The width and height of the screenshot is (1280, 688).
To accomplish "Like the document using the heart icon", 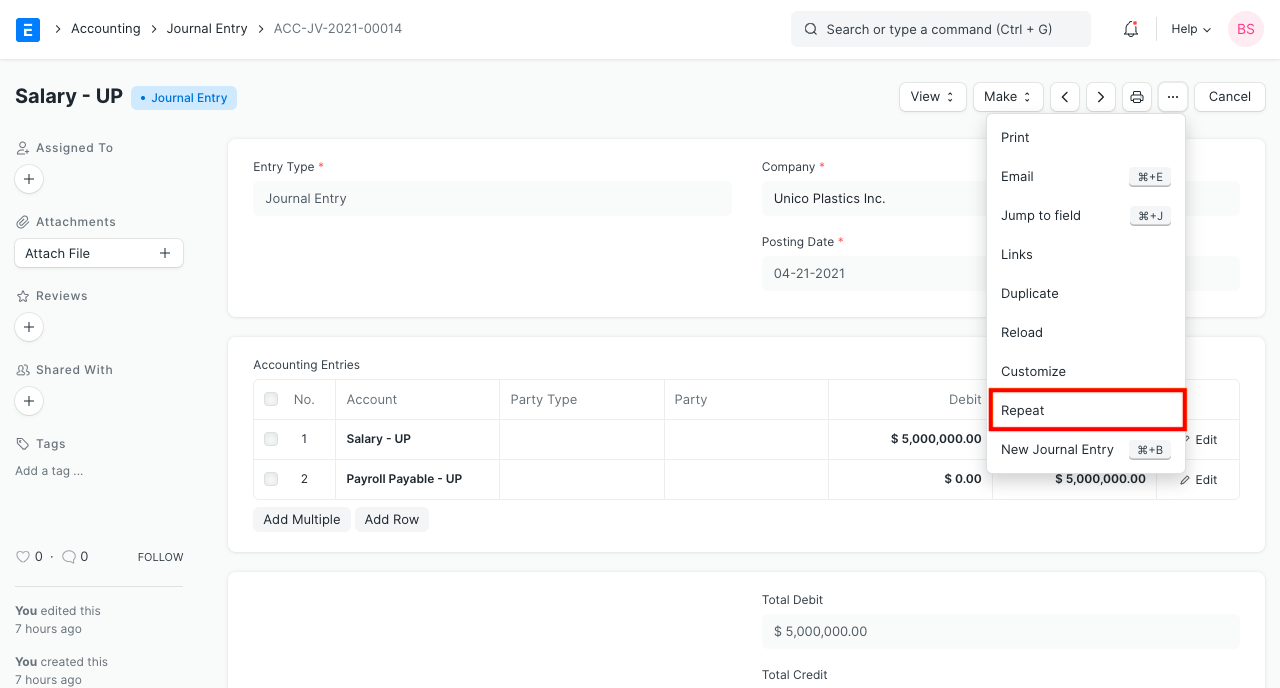I will tap(22, 556).
